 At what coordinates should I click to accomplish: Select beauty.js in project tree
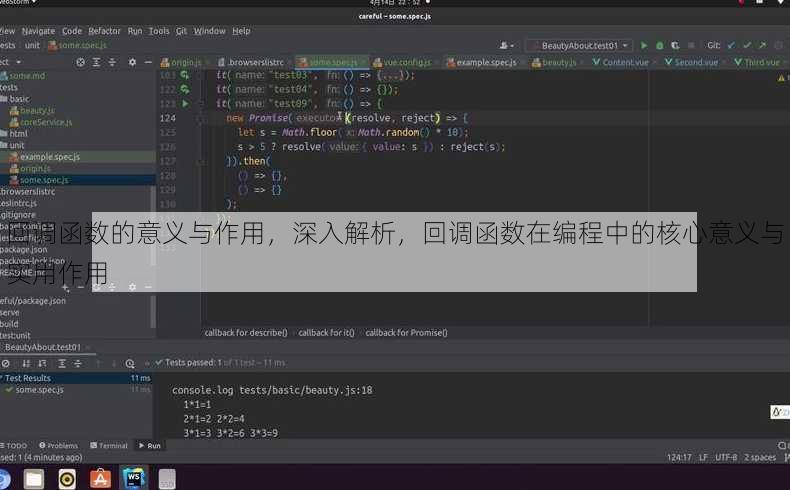33,111
